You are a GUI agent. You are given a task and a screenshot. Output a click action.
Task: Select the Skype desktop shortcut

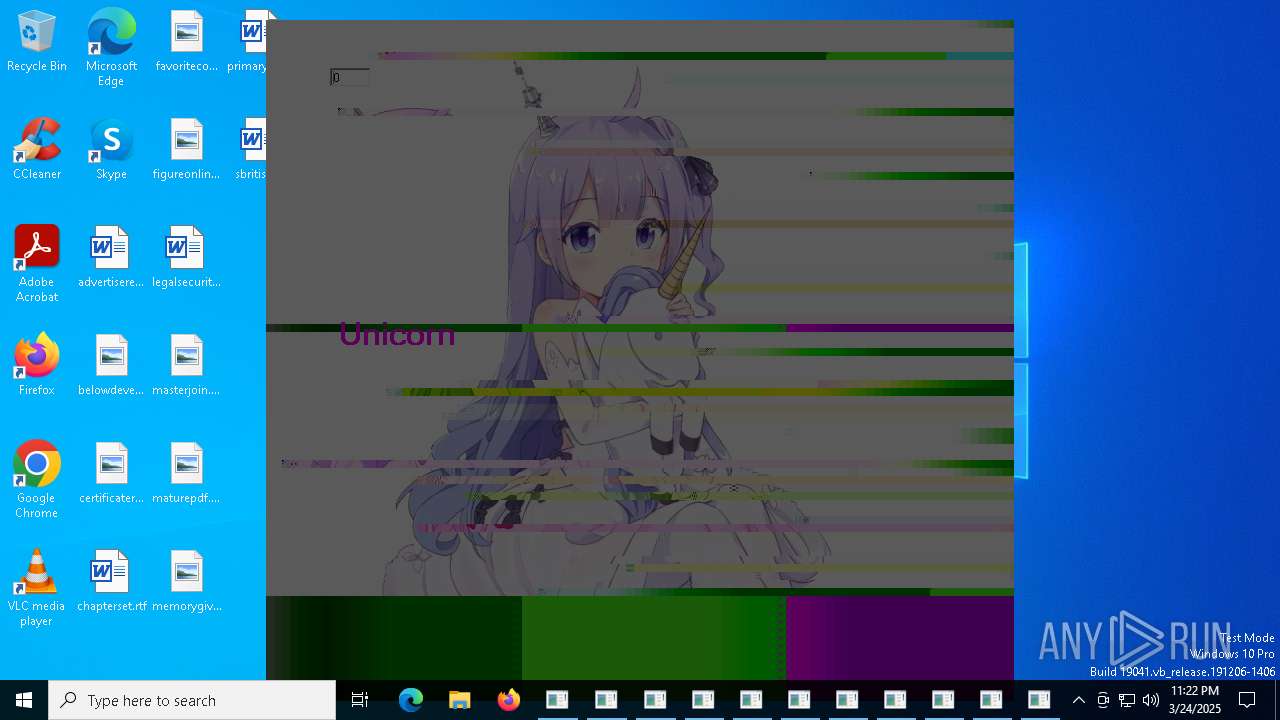tap(111, 150)
